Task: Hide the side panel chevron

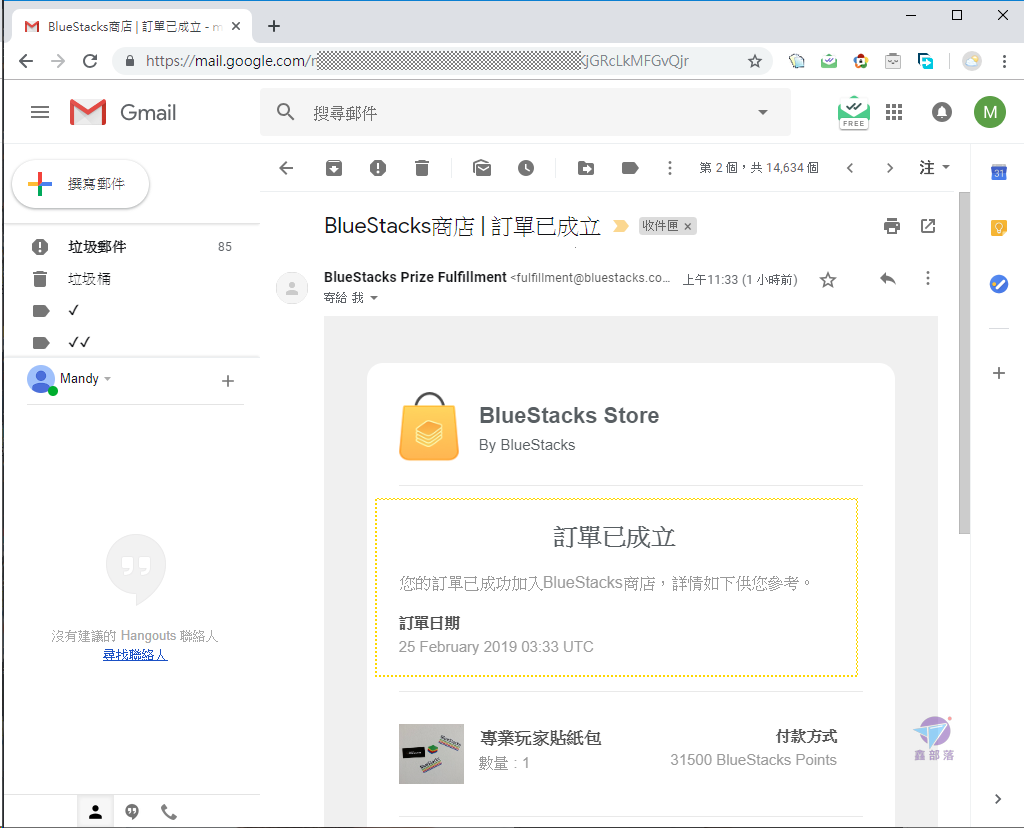Action: pos(997,799)
